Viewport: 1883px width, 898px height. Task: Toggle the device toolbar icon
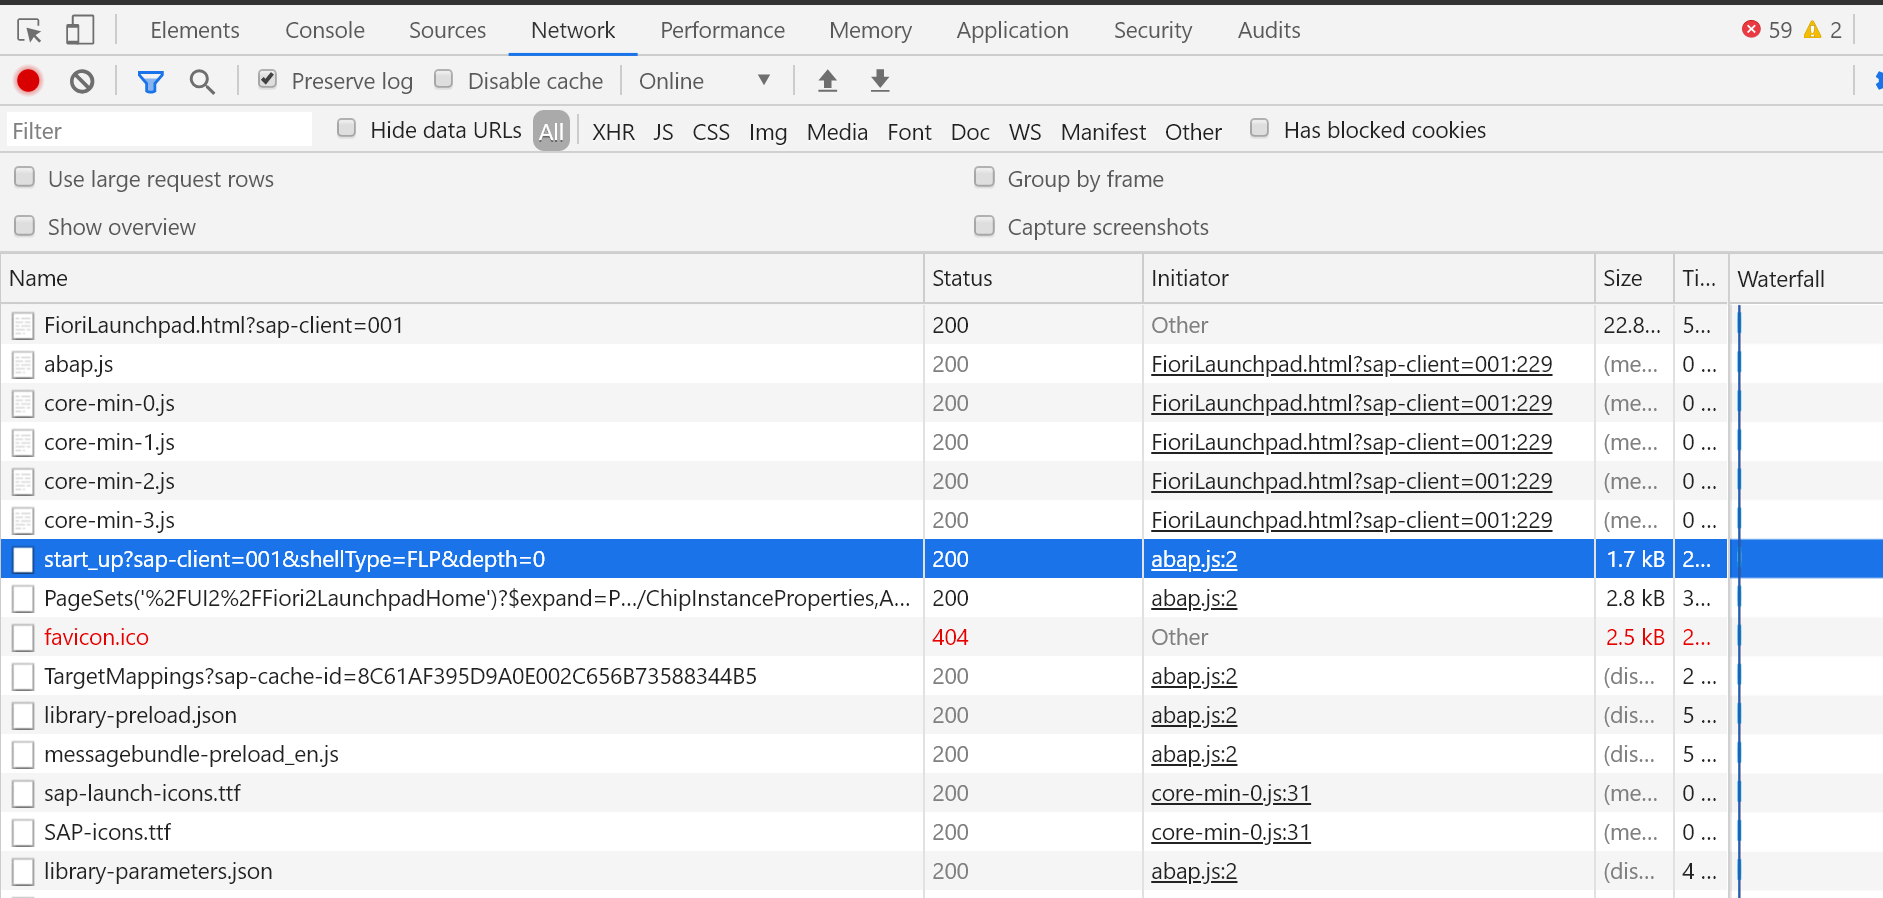80,31
